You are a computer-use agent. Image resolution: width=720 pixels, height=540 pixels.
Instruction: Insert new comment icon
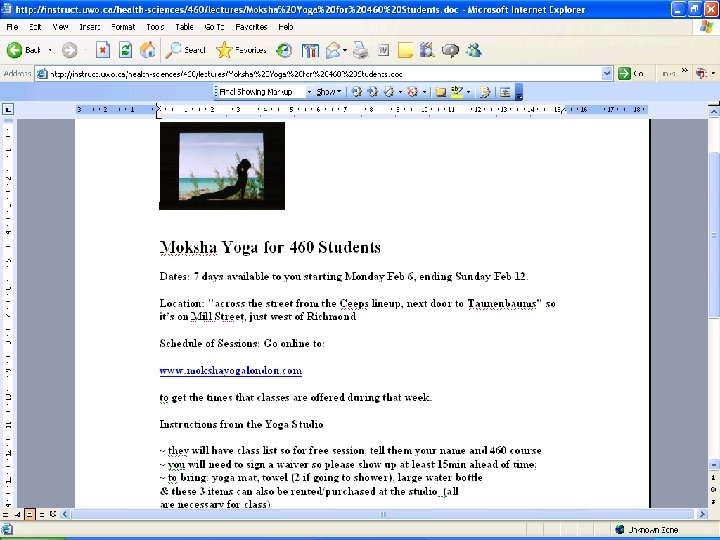440,92
